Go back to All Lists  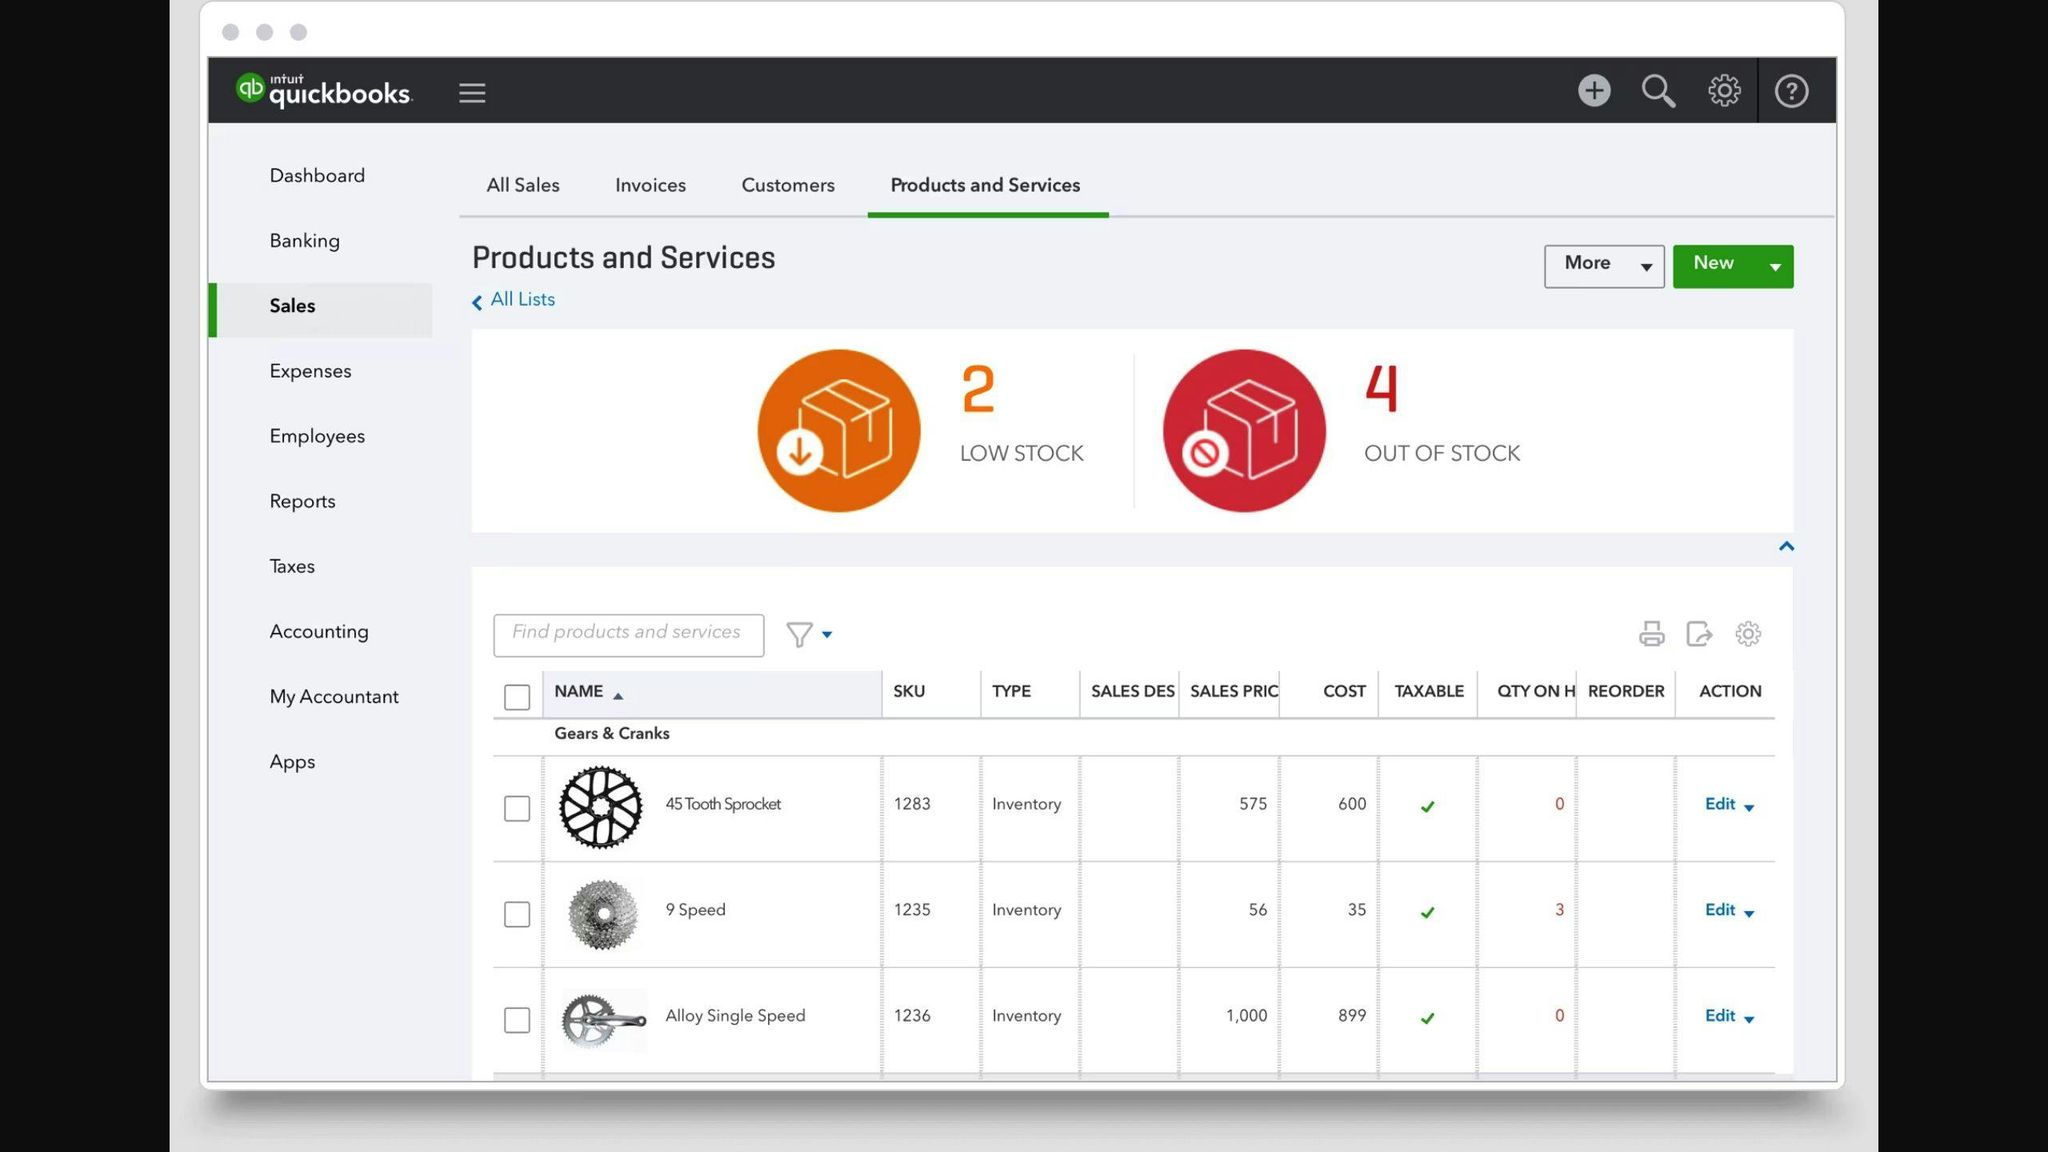point(521,300)
